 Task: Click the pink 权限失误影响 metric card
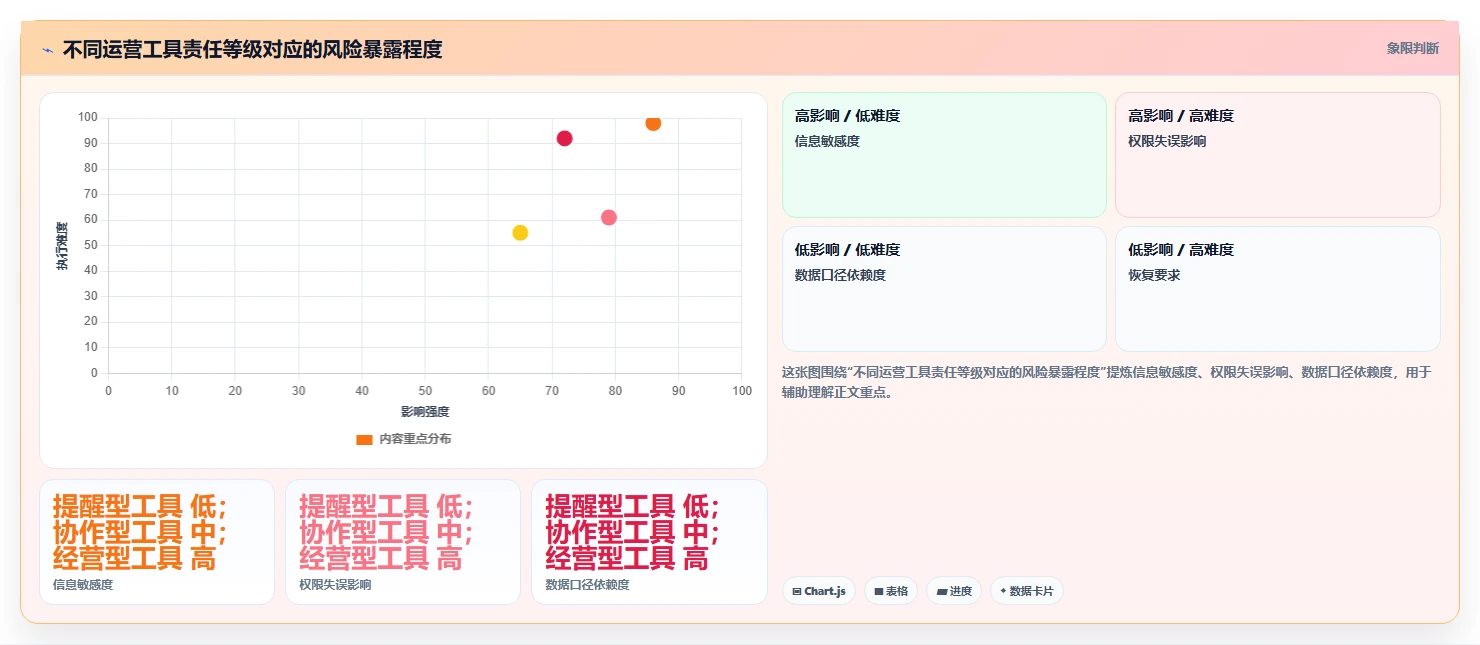point(403,542)
